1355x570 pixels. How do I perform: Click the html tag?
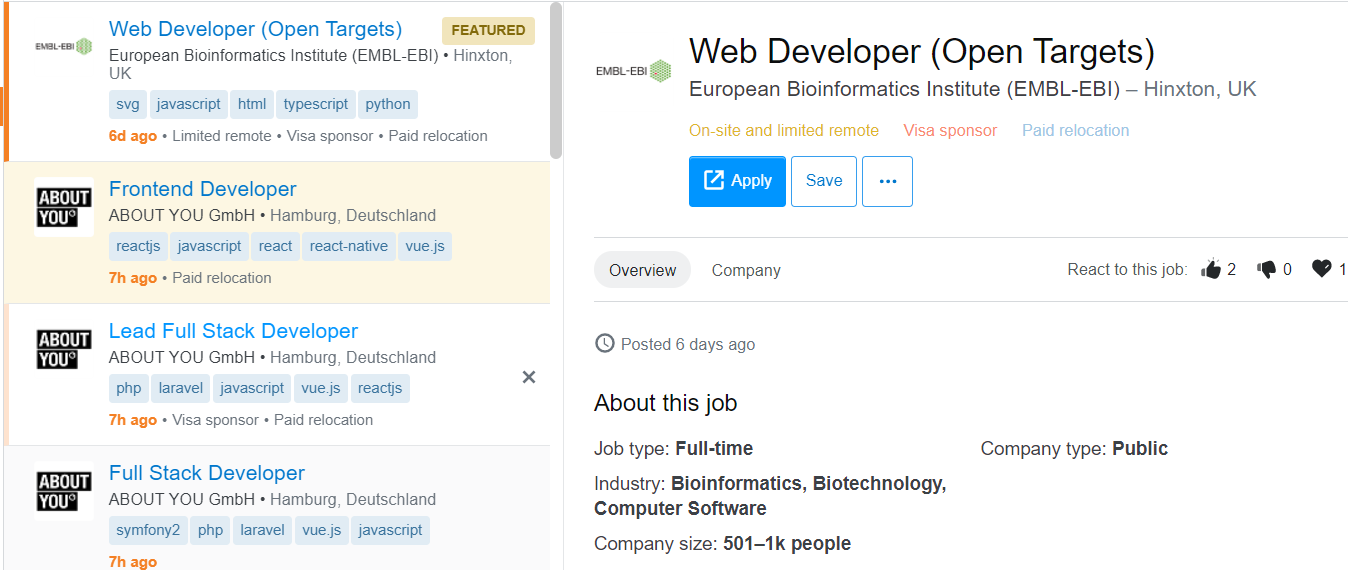pyautogui.click(x=252, y=104)
